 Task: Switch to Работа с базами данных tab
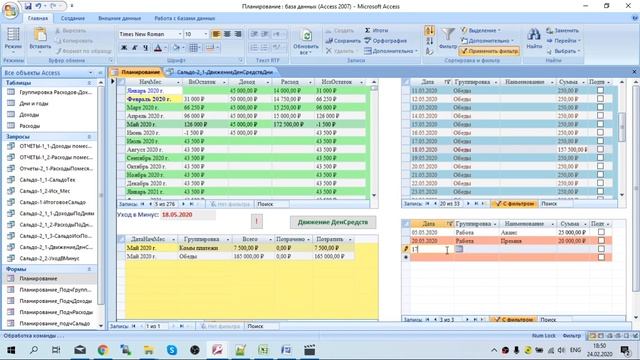(x=184, y=18)
